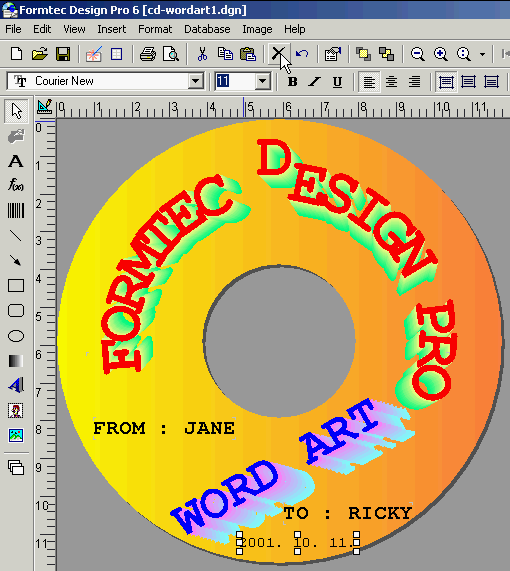Toggle underline formatting

[337, 82]
